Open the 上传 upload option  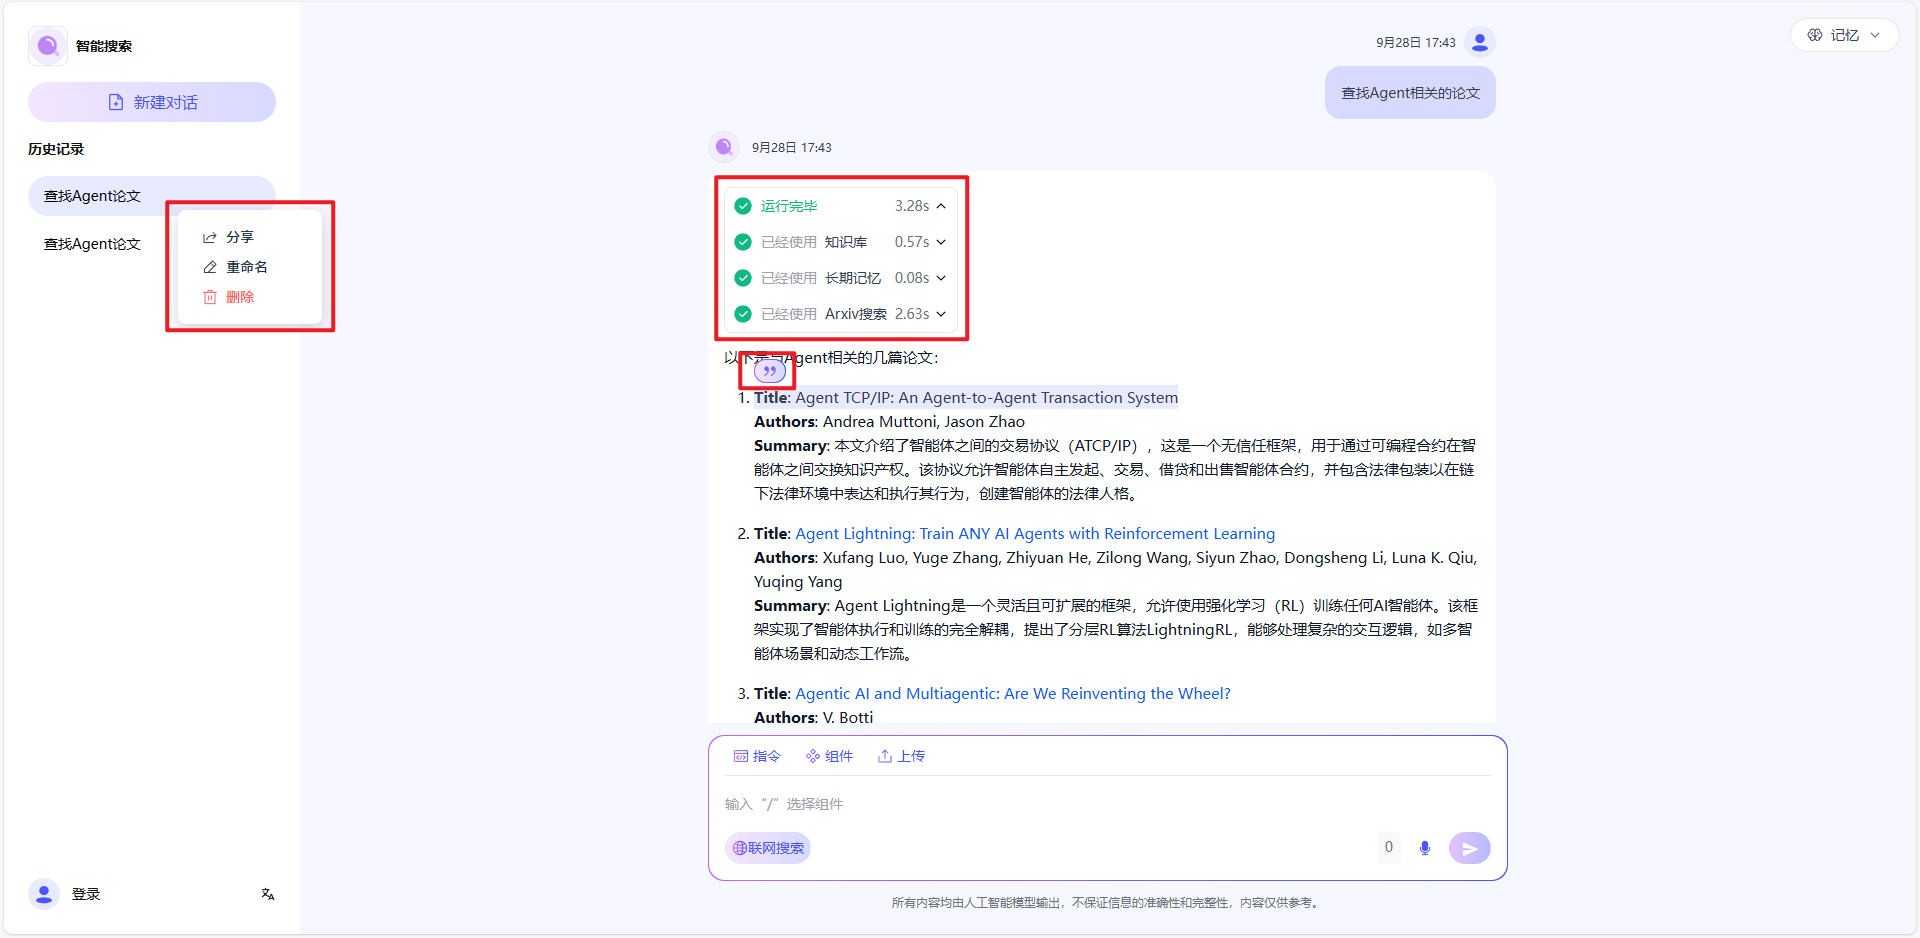[901, 756]
